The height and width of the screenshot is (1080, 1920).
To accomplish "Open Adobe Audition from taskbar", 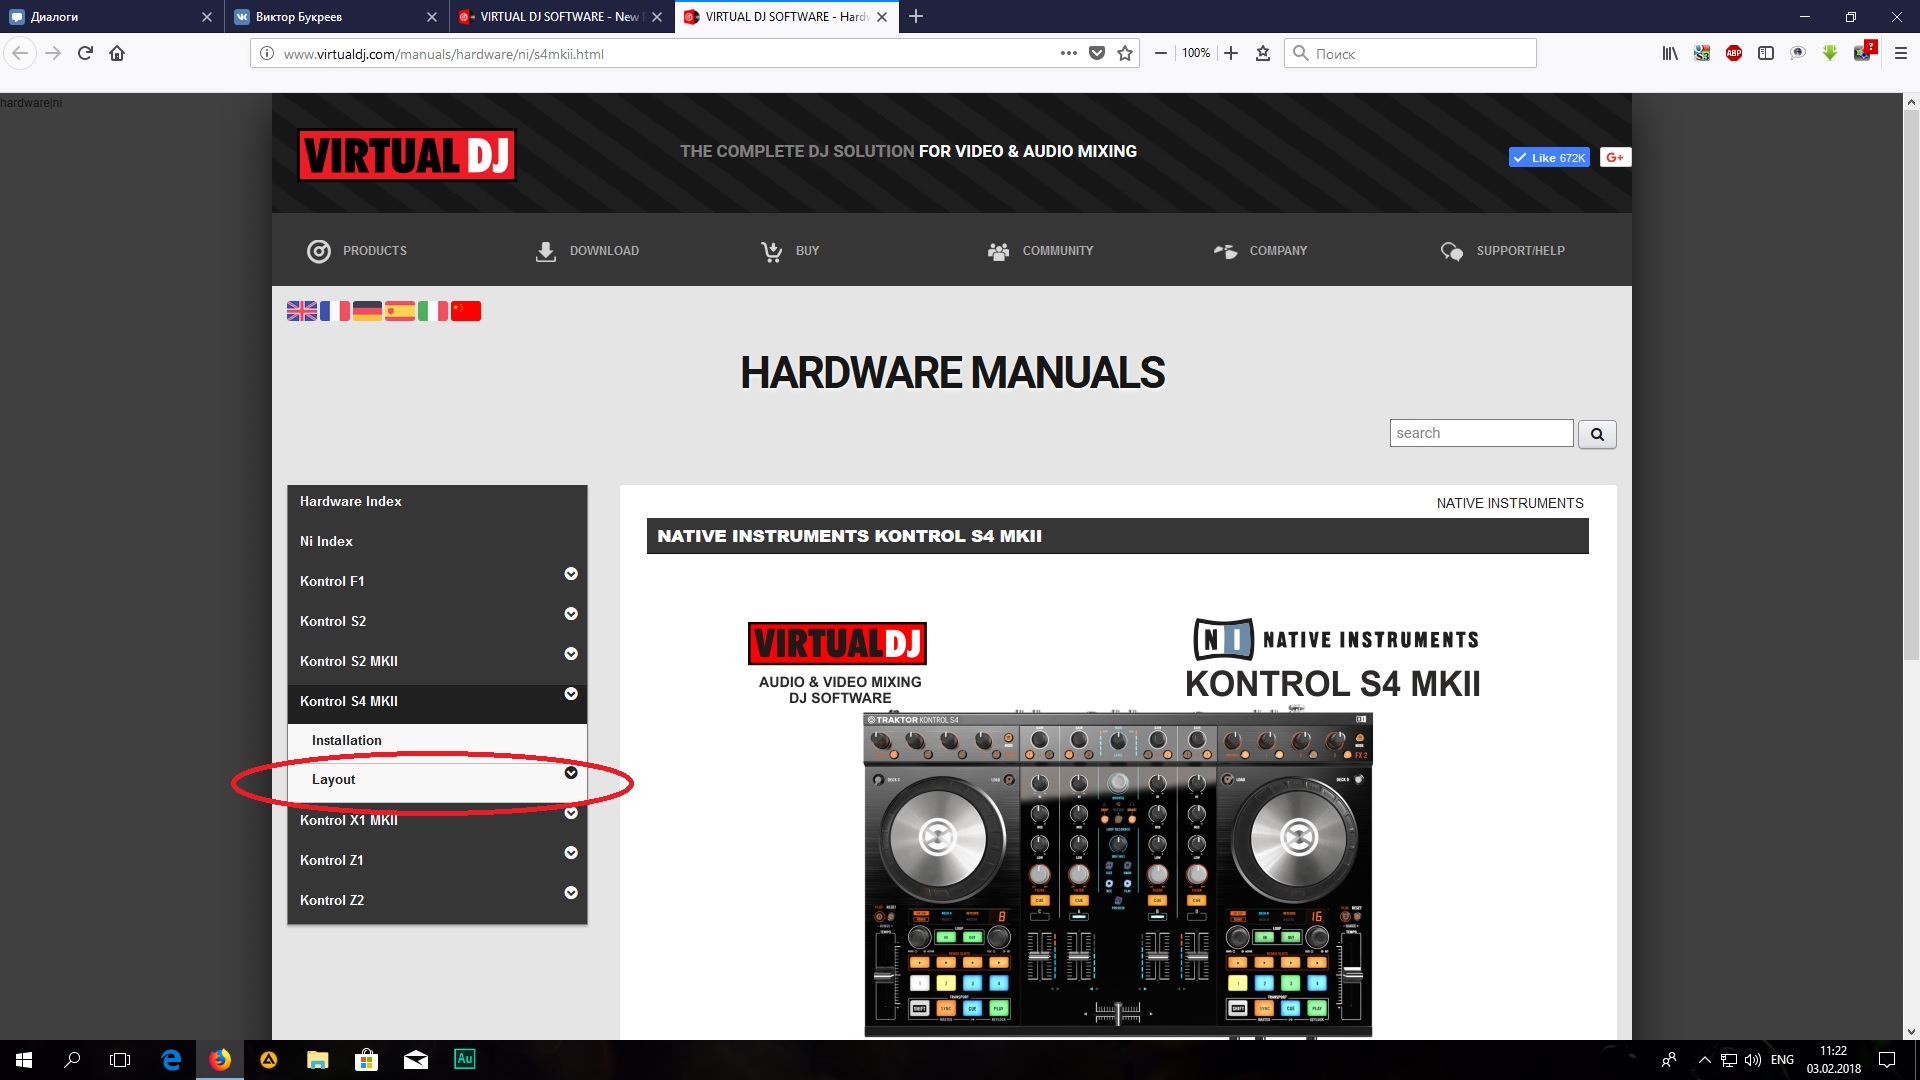I will 465,1059.
